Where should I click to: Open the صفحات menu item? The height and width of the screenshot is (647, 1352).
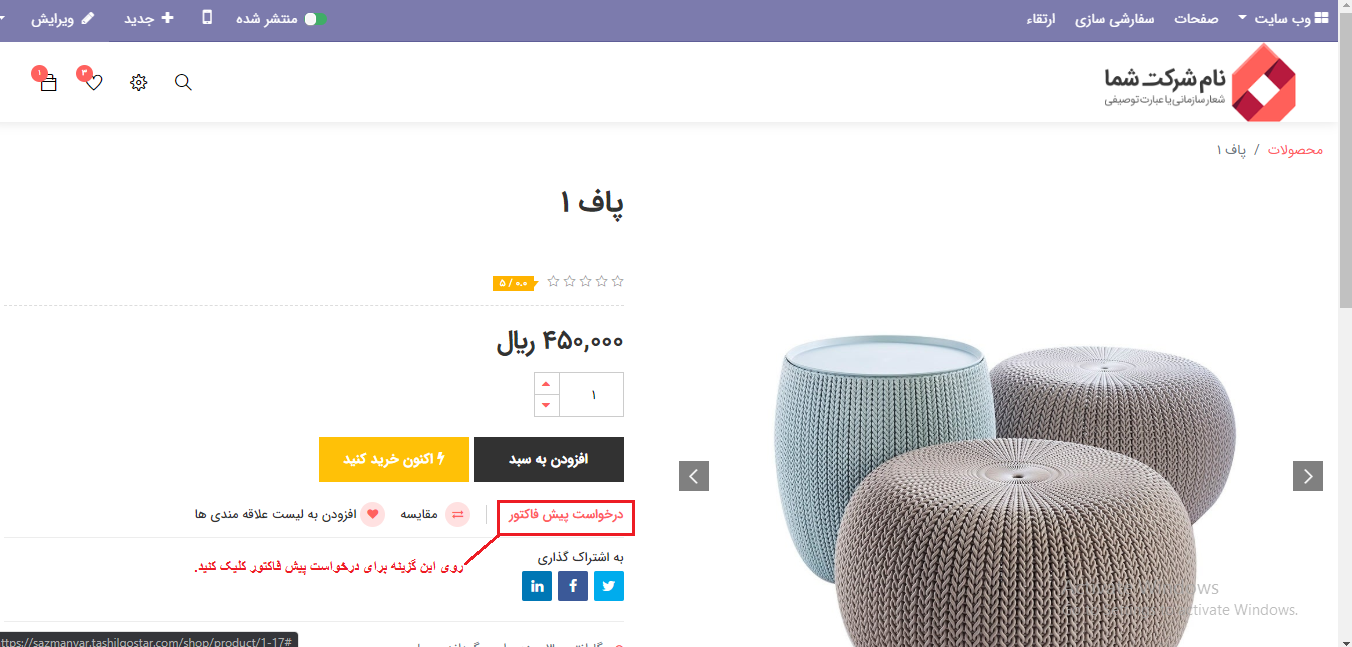(x=1196, y=19)
